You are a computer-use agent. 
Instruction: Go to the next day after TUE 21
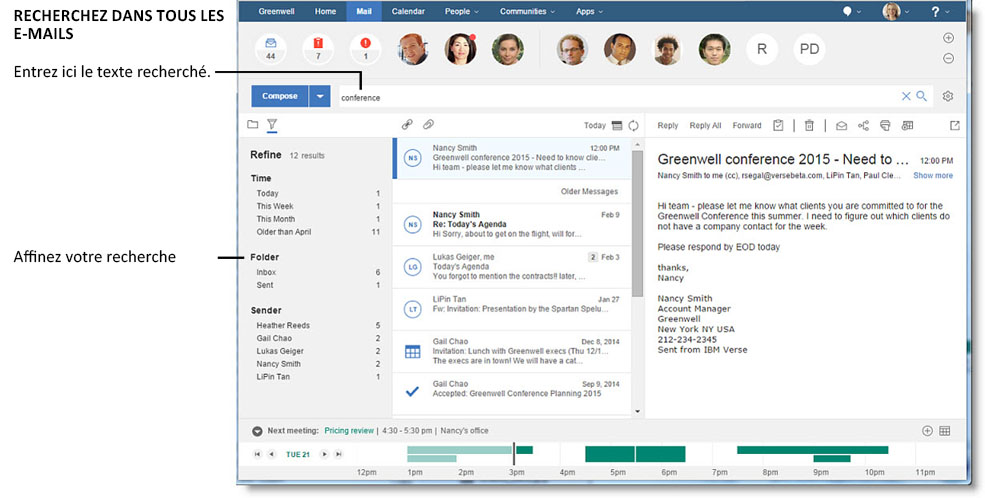[324, 454]
